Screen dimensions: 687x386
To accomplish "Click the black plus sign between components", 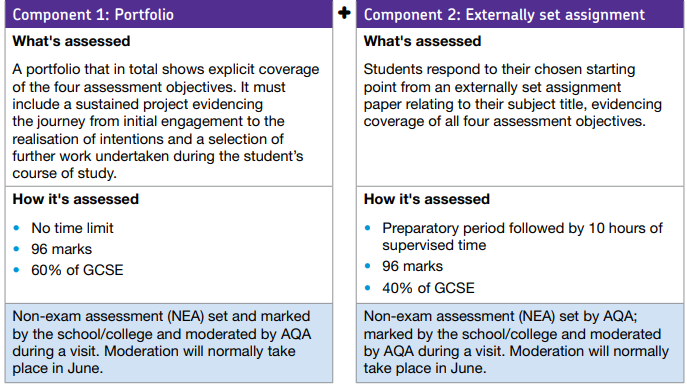I will tap(344, 12).
